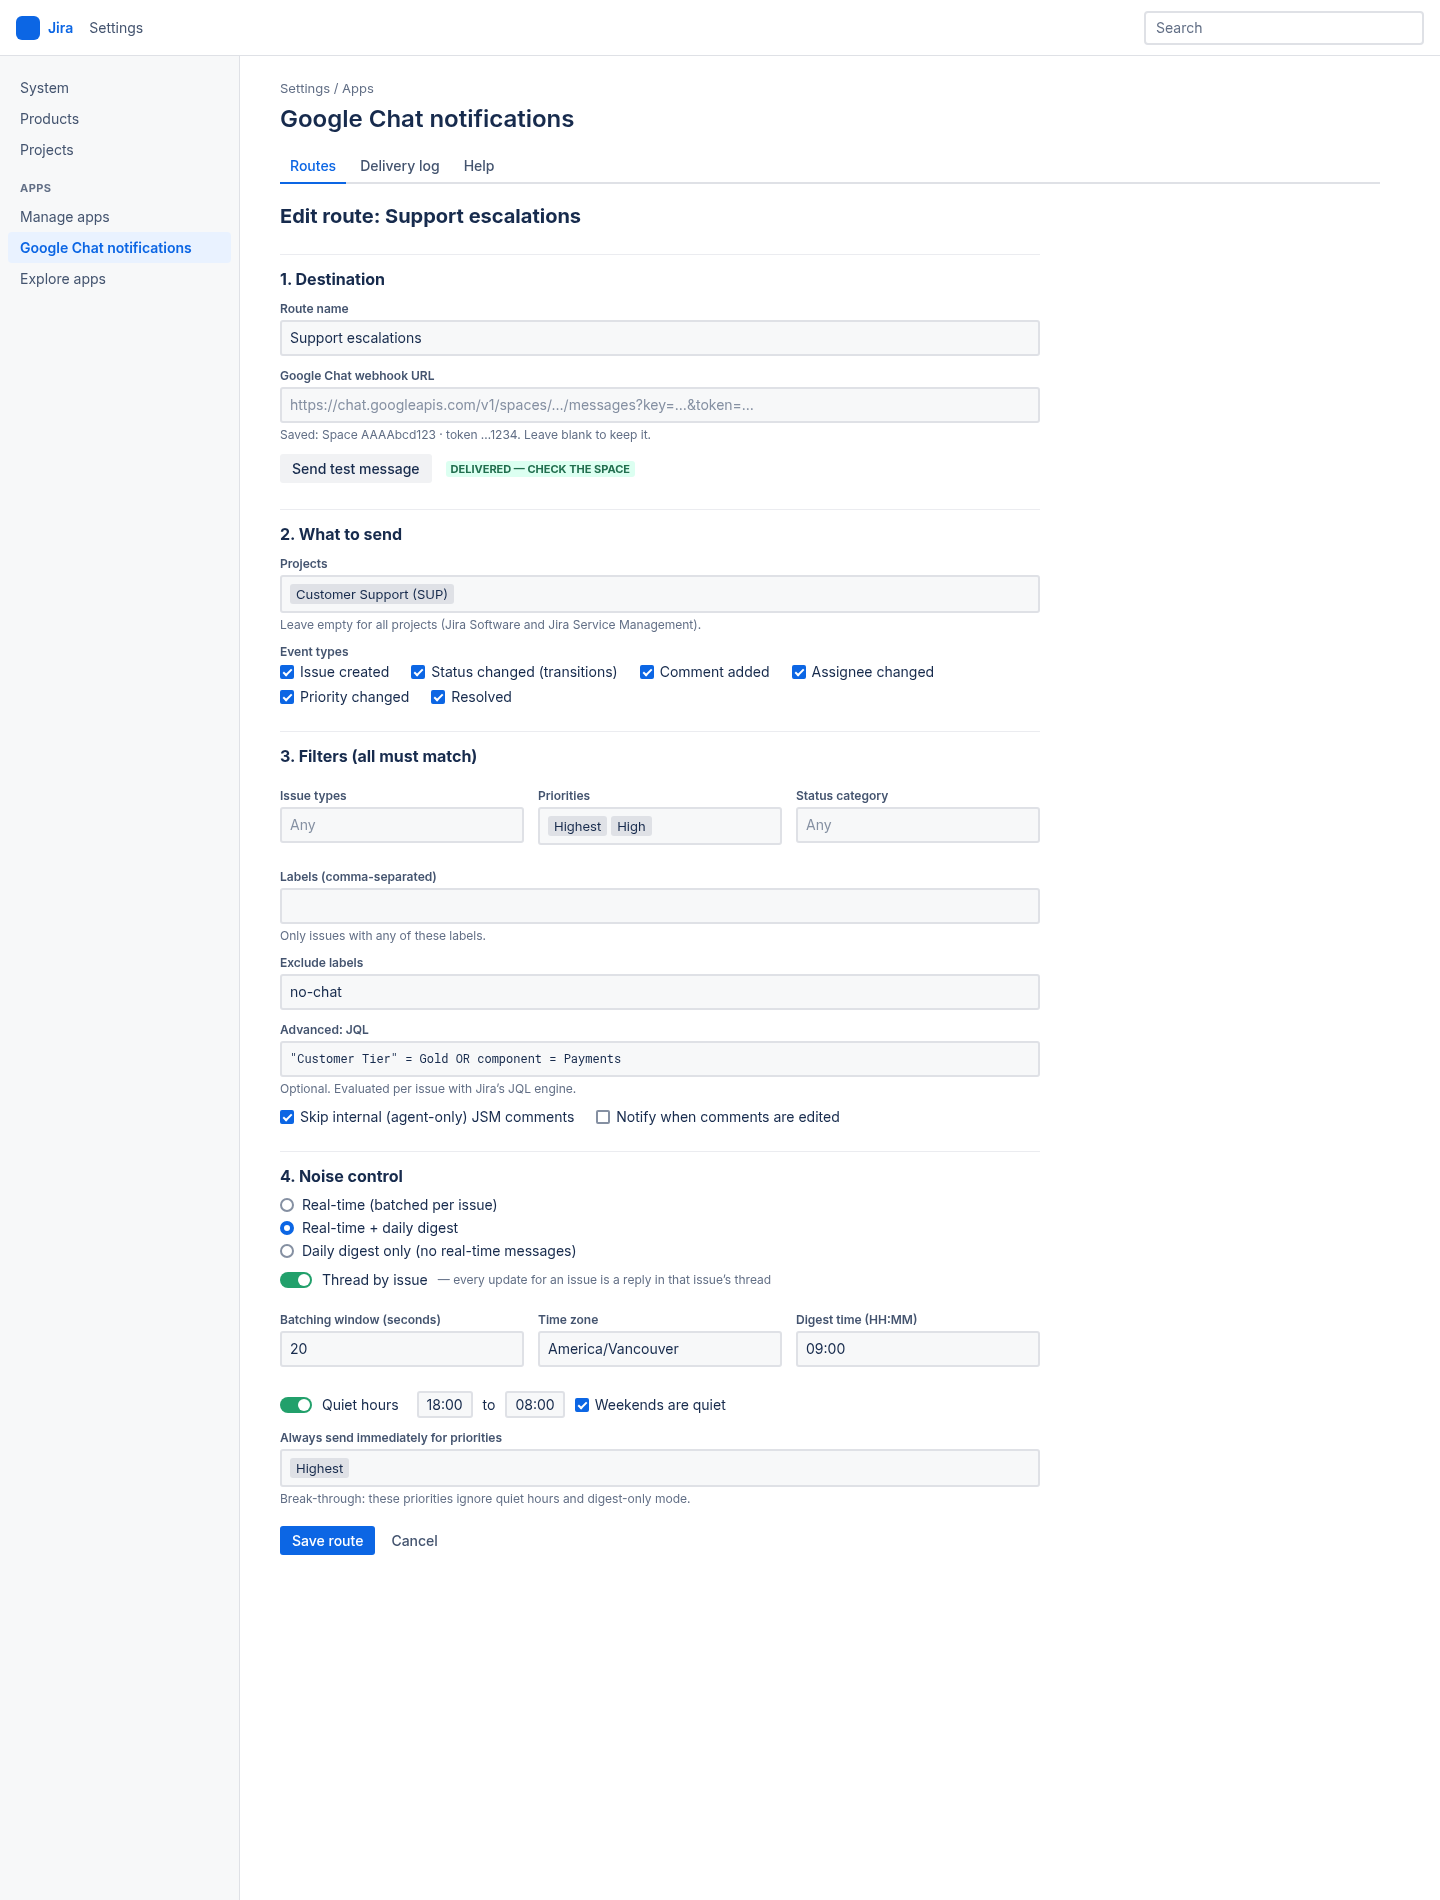The width and height of the screenshot is (1440, 1900).
Task: Edit the Route name field
Action: [660, 338]
